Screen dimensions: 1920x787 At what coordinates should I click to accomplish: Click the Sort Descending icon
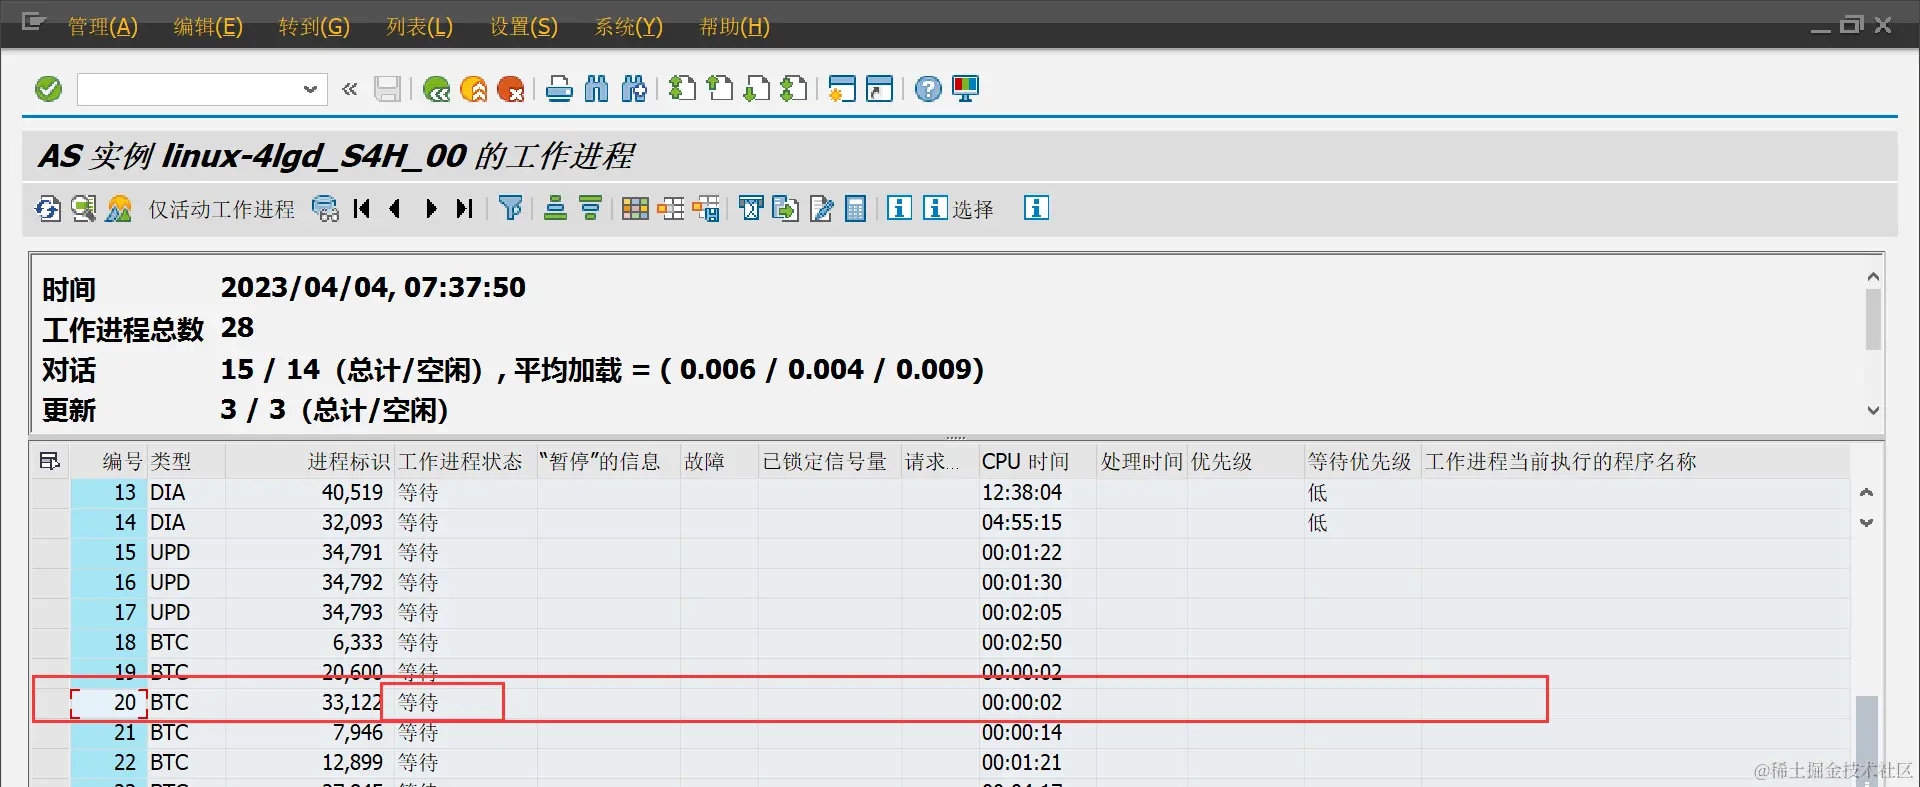pyautogui.click(x=591, y=208)
